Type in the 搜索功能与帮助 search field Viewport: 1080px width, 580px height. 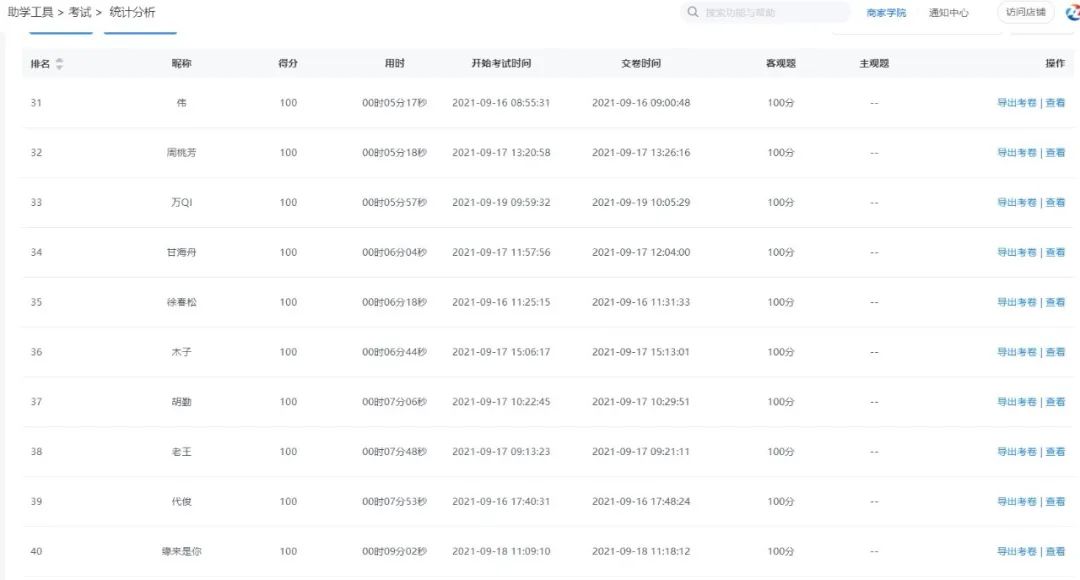coord(770,13)
